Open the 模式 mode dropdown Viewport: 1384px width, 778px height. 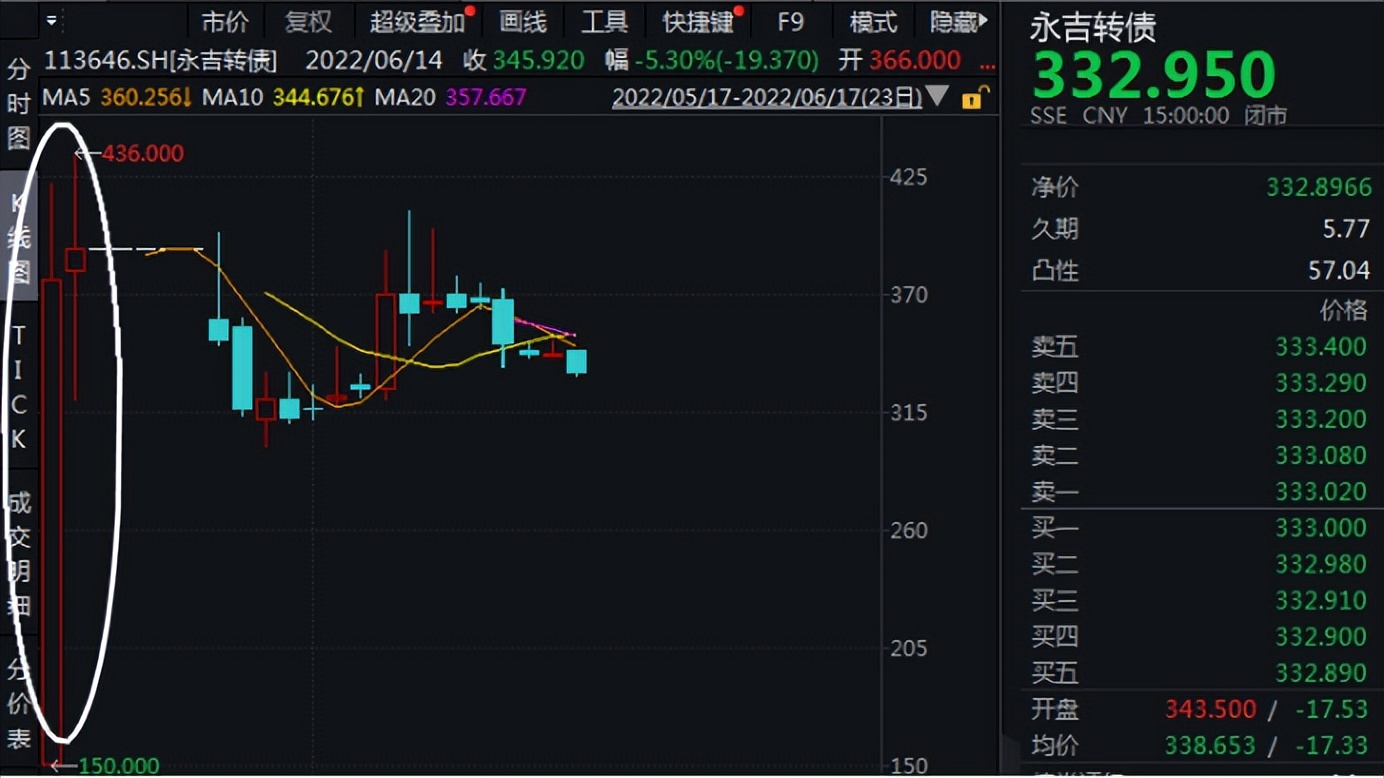pyautogui.click(x=873, y=21)
